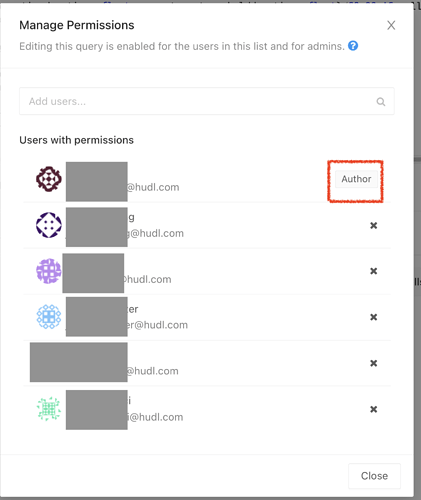Viewport: 421px width, 500px height.
Task: Dismiss the Manage Permissions dialog with X
Action: click(x=391, y=25)
